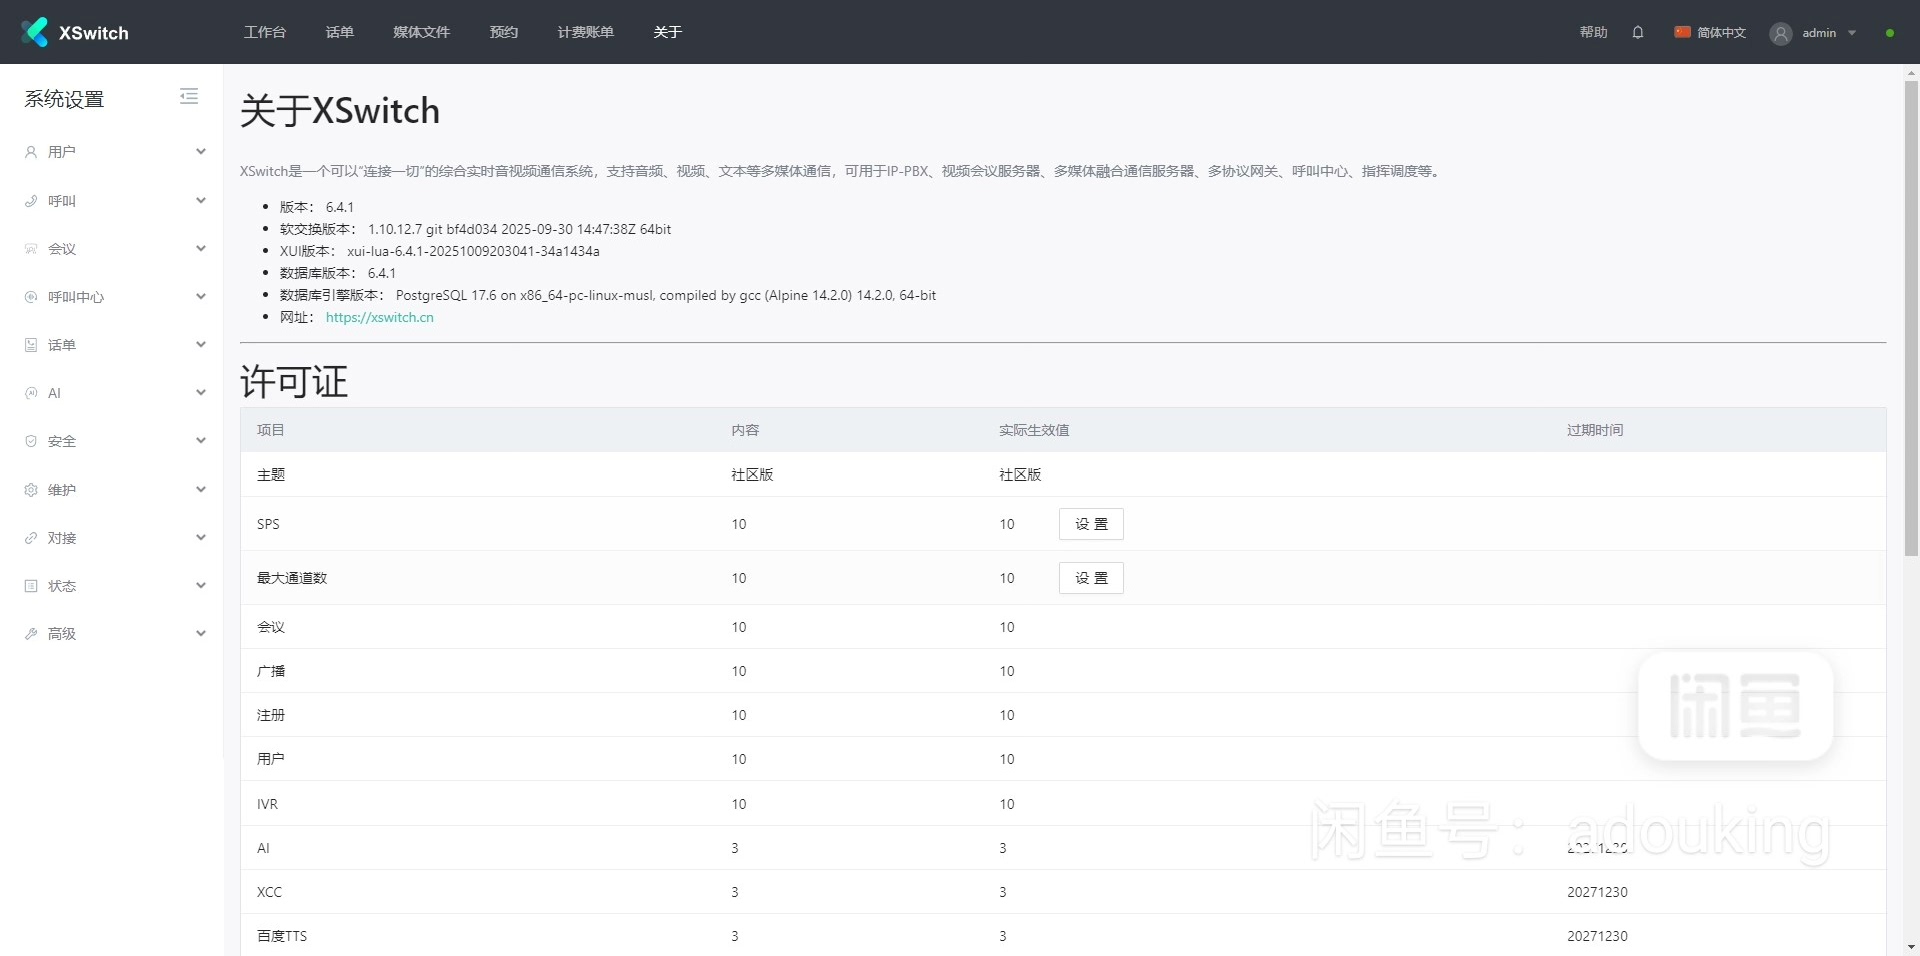
Task: Collapse the sidebar with the fold icon
Action: point(189,96)
